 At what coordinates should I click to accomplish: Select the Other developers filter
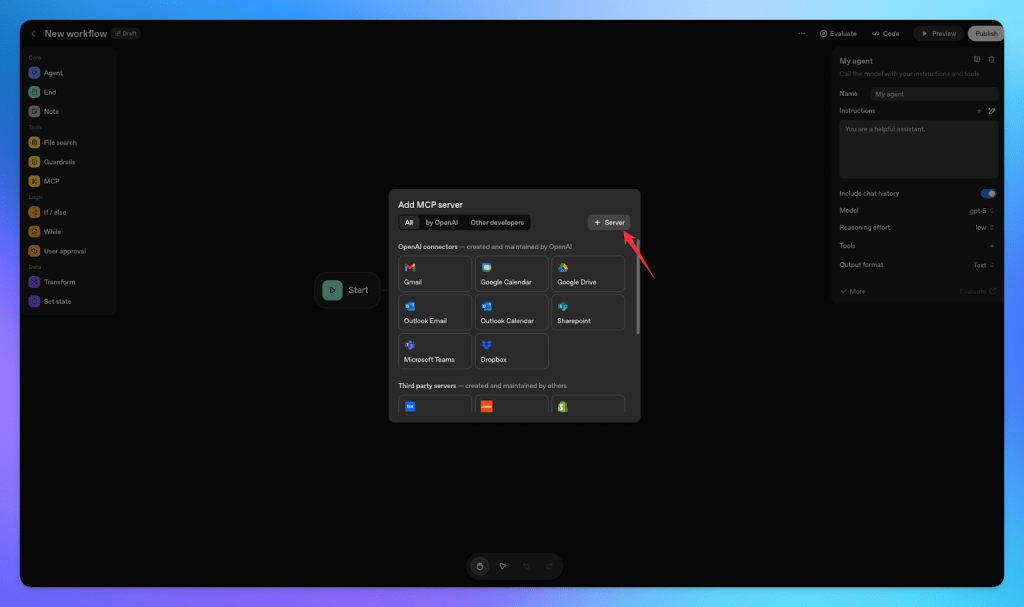[496, 222]
